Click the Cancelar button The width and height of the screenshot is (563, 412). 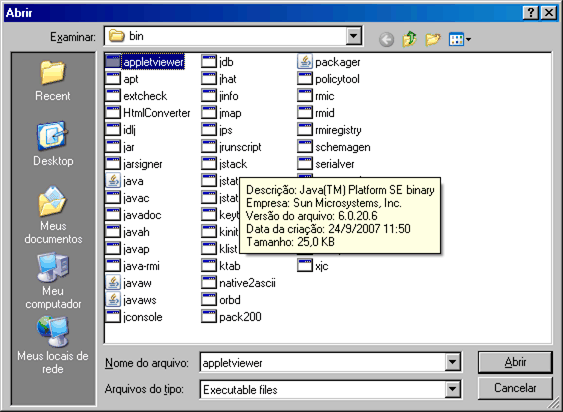point(515,388)
